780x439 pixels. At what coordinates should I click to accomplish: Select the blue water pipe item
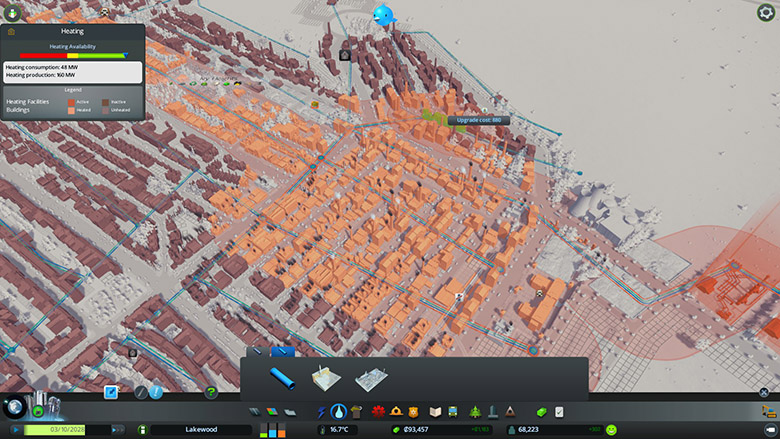(x=282, y=379)
